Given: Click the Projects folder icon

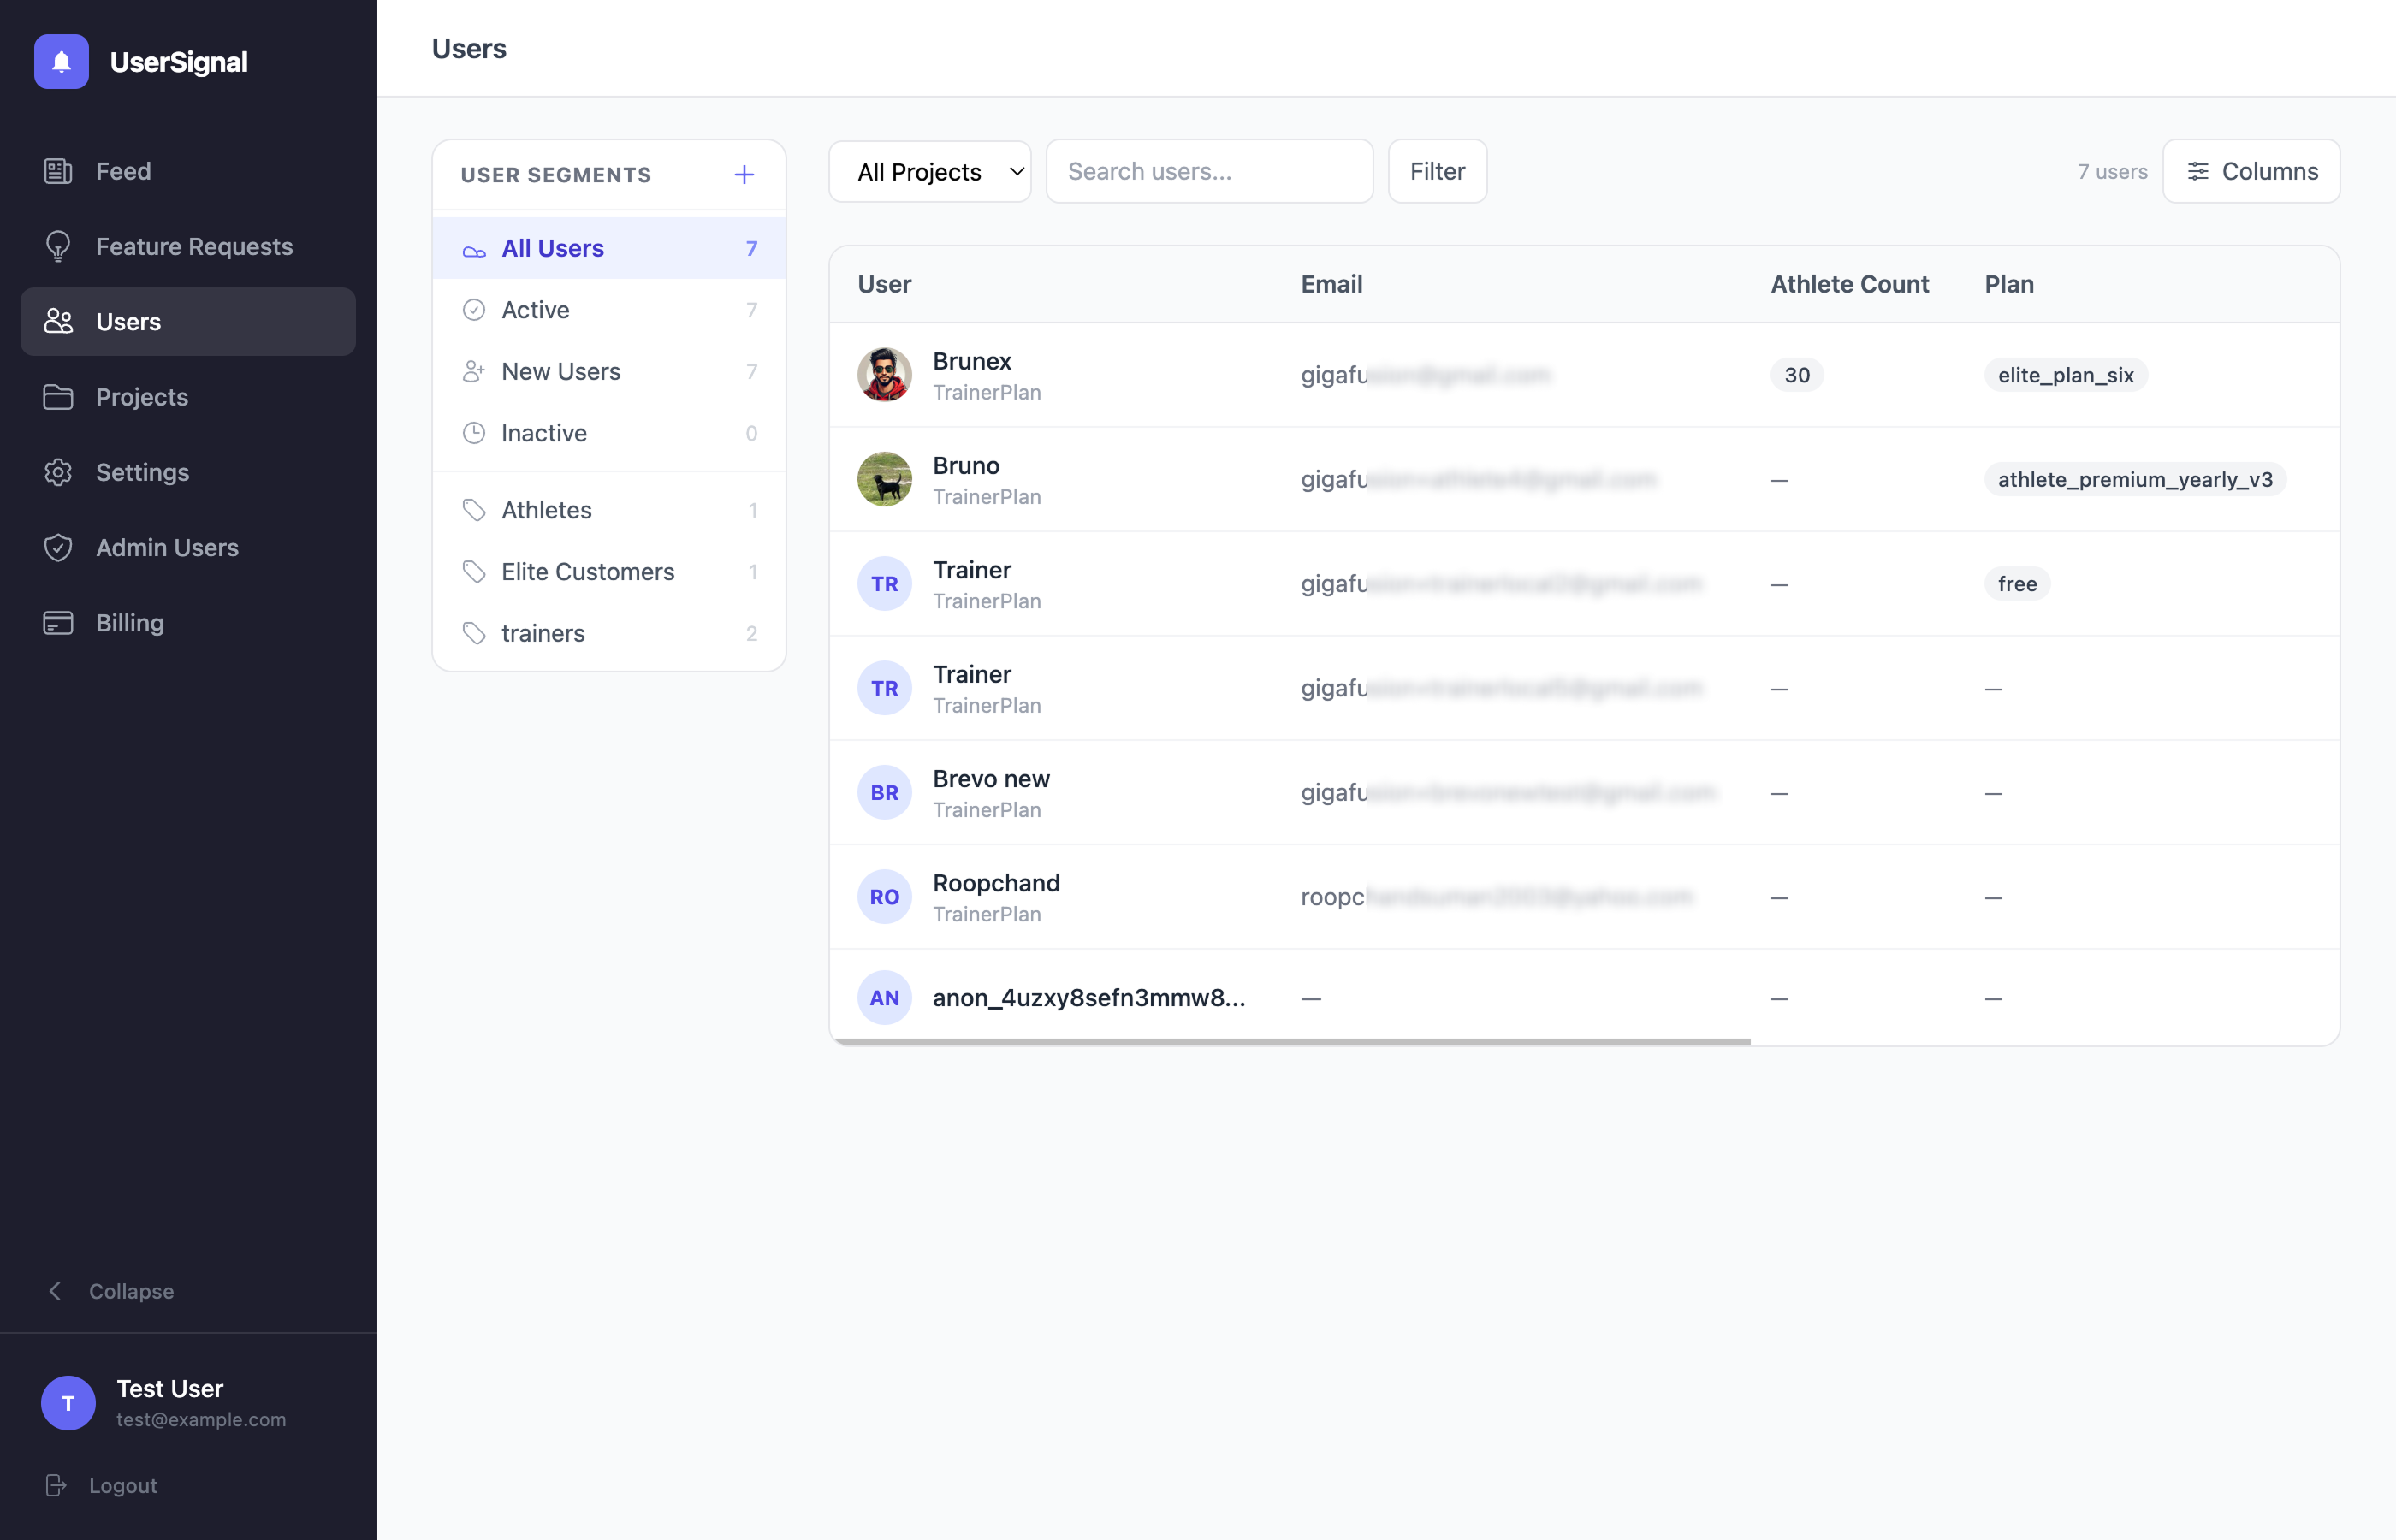Looking at the screenshot, I should pyautogui.click(x=58, y=397).
